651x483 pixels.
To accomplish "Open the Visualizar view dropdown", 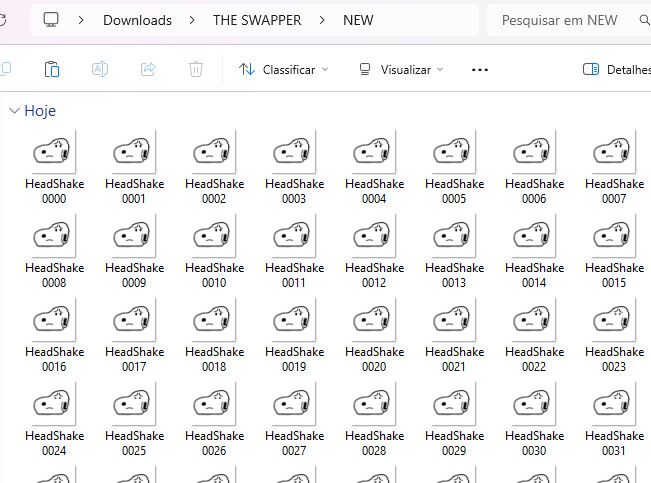I will [401, 69].
